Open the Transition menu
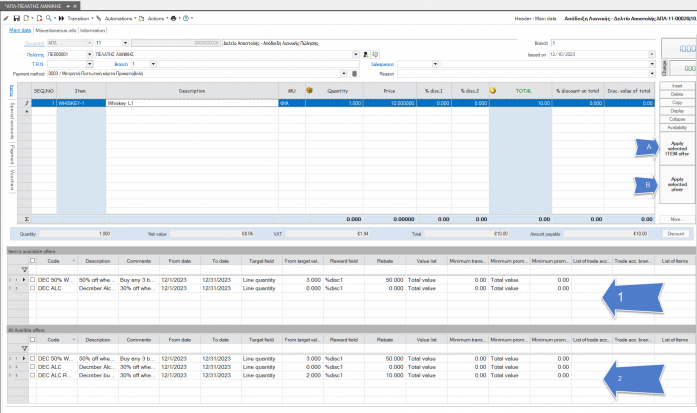 (x=80, y=18)
